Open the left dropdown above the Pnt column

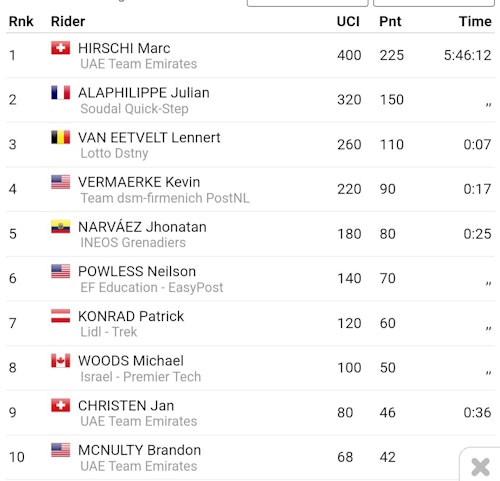pyautogui.click(x=307, y=3)
